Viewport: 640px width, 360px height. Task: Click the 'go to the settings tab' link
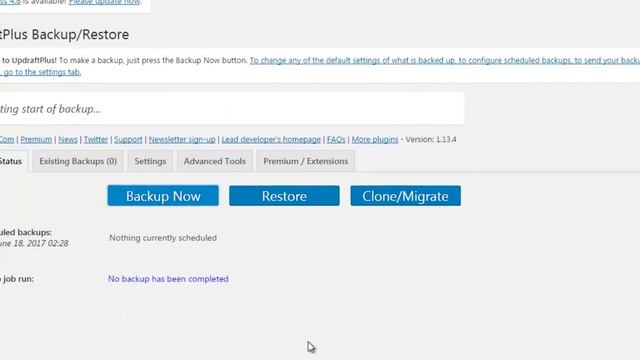41,72
